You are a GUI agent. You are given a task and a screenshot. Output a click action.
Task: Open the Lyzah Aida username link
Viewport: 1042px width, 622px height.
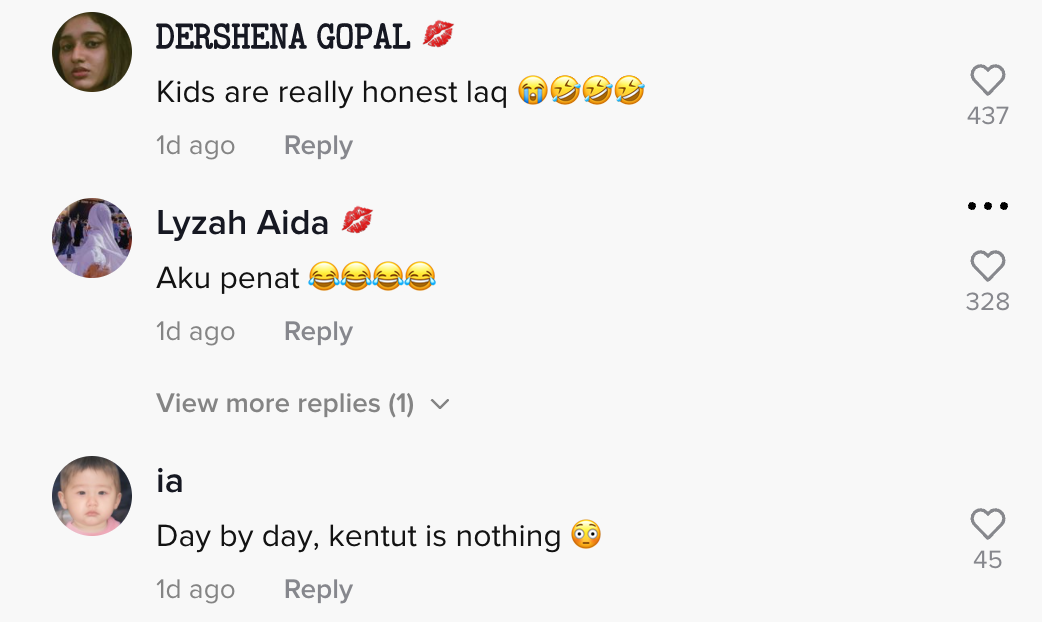(242, 223)
